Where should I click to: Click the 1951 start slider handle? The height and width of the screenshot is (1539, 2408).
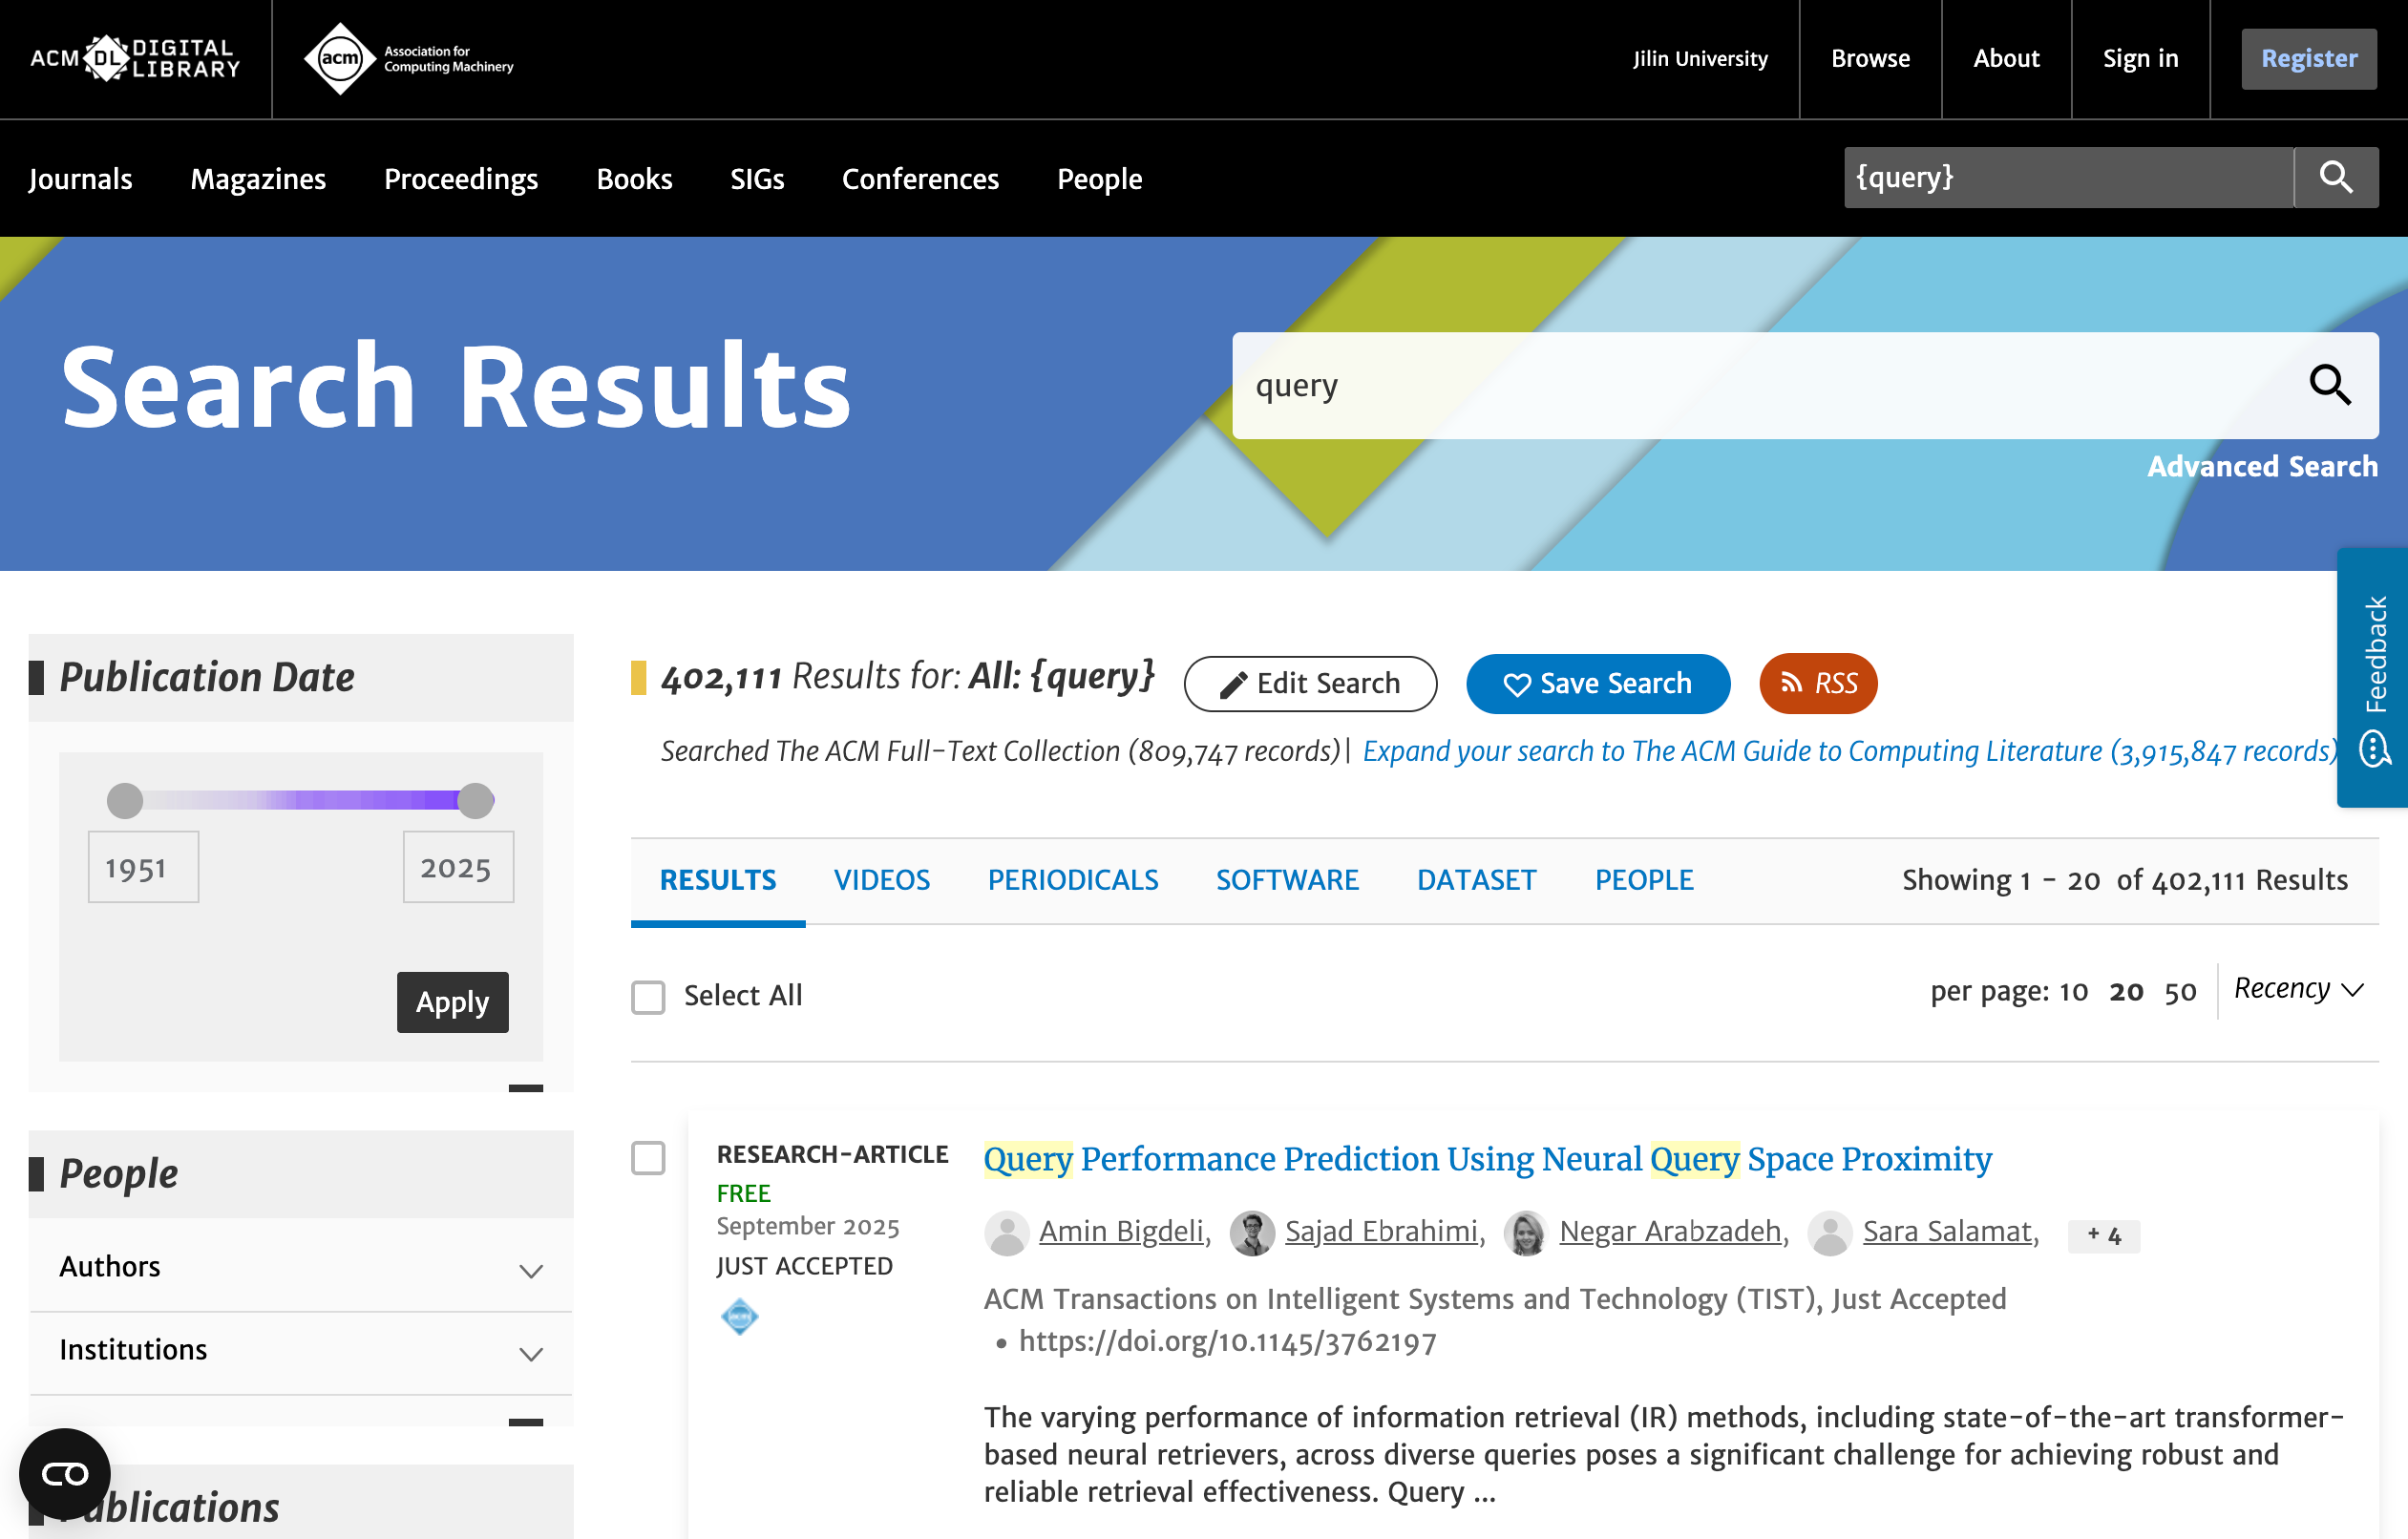125,800
